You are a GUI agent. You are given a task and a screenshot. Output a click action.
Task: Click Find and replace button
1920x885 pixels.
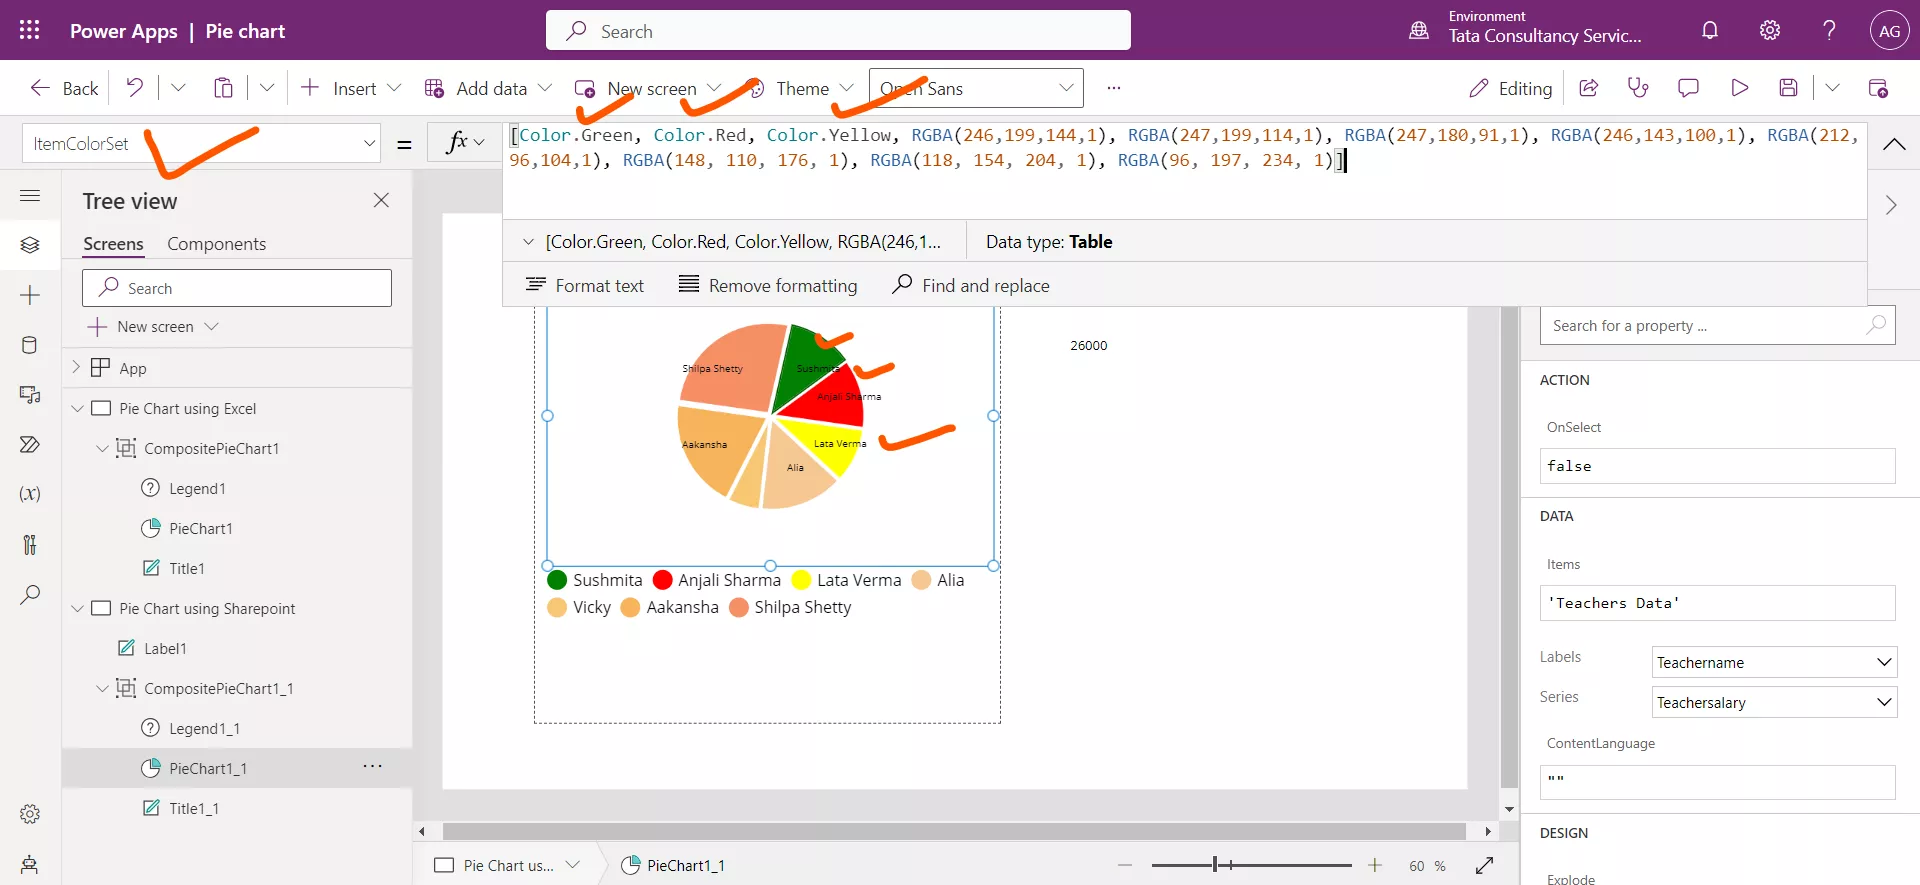pos(970,285)
